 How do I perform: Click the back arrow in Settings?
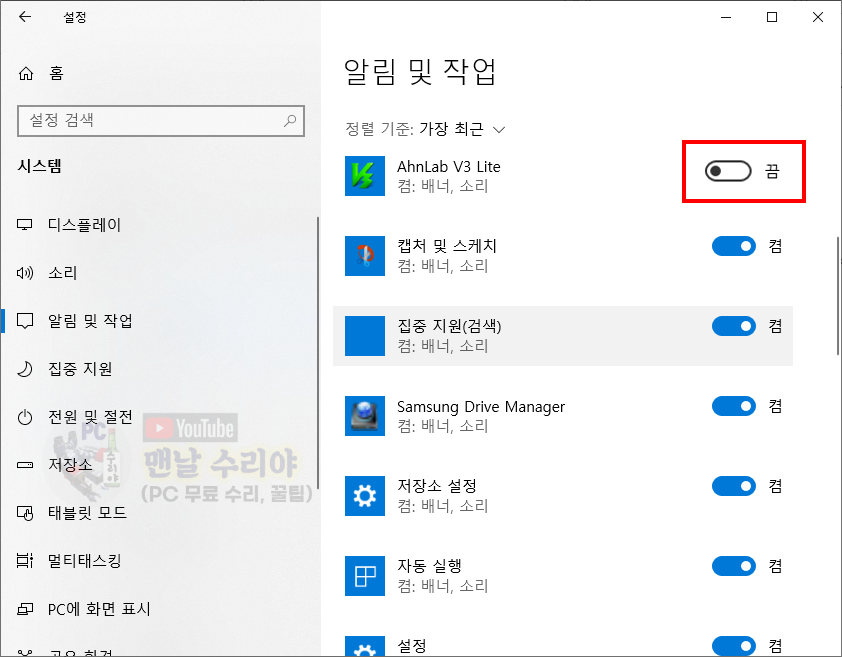(25, 17)
